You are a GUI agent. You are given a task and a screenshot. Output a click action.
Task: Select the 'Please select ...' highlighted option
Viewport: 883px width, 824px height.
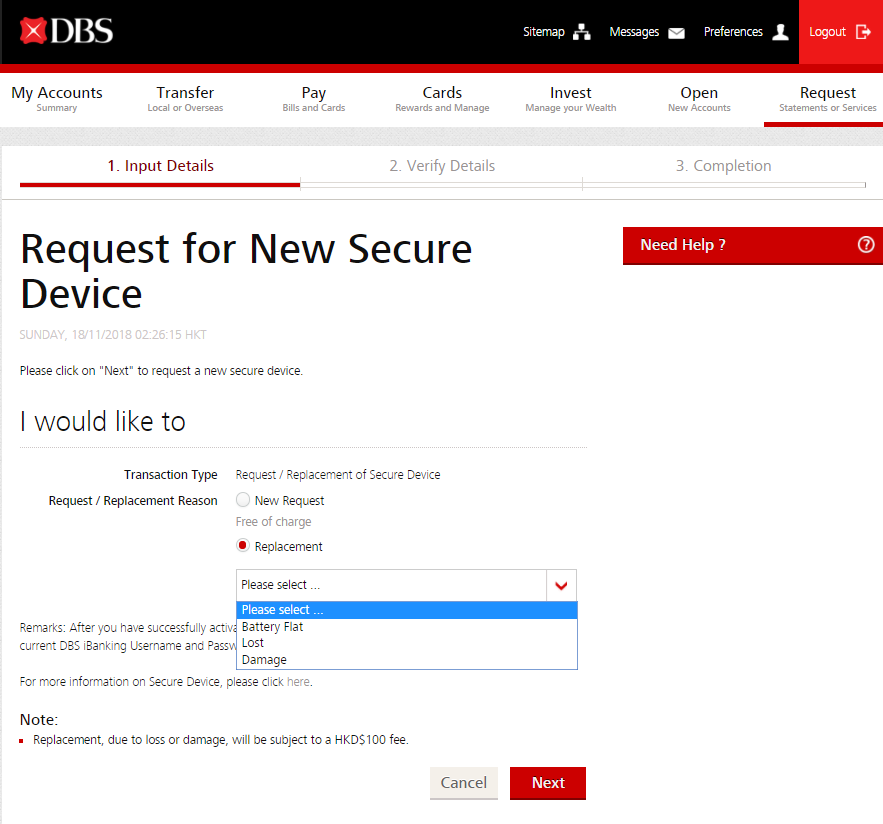[282, 610]
